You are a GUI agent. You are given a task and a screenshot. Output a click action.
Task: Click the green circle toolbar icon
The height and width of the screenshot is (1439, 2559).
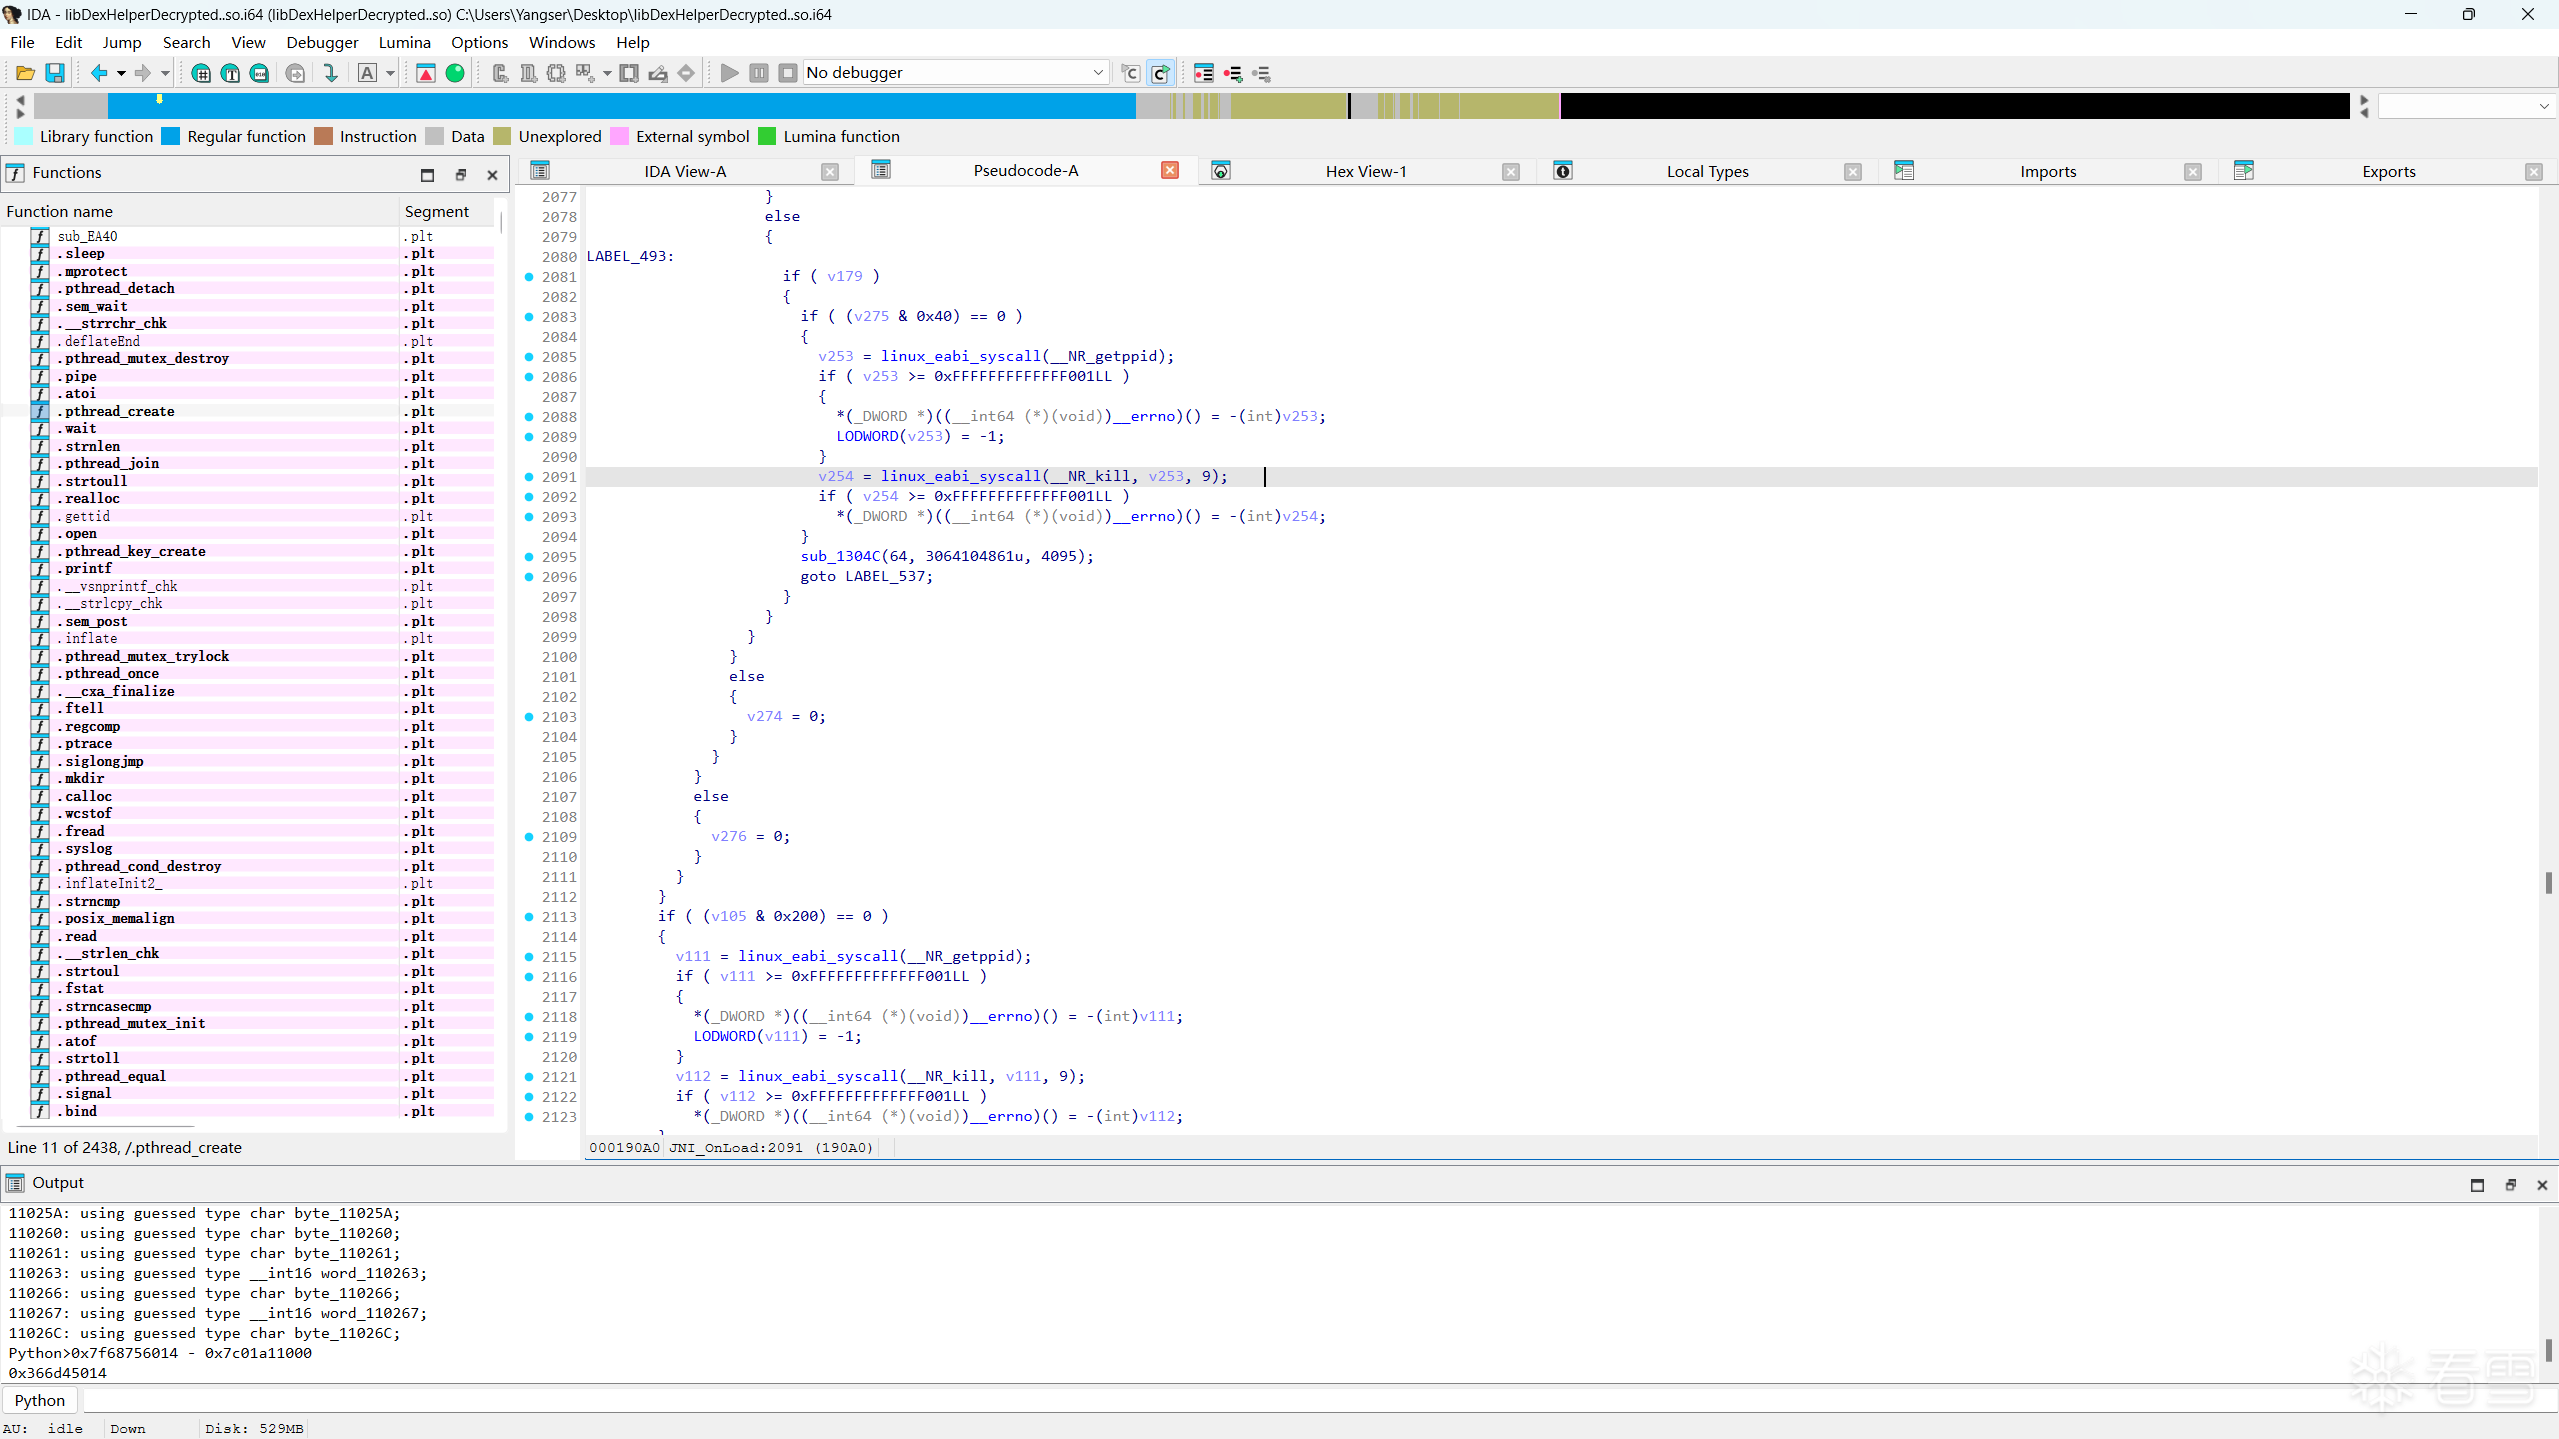point(455,73)
